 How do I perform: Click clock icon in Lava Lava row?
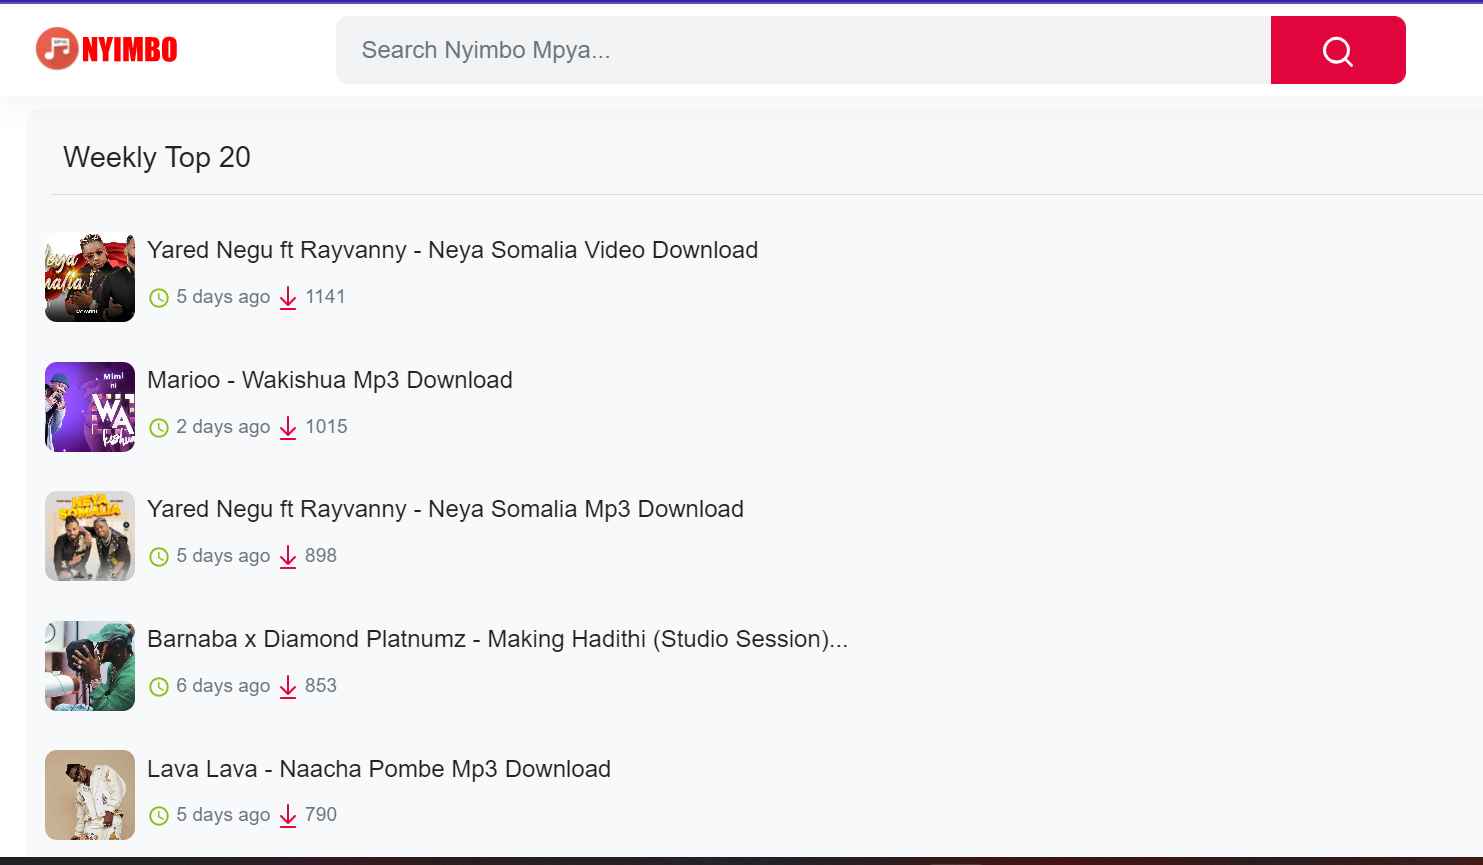[159, 815]
